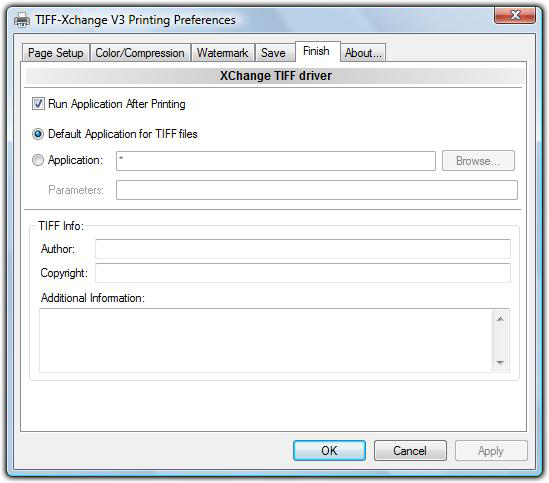Uncheck Run Application After Printing

coord(38,104)
